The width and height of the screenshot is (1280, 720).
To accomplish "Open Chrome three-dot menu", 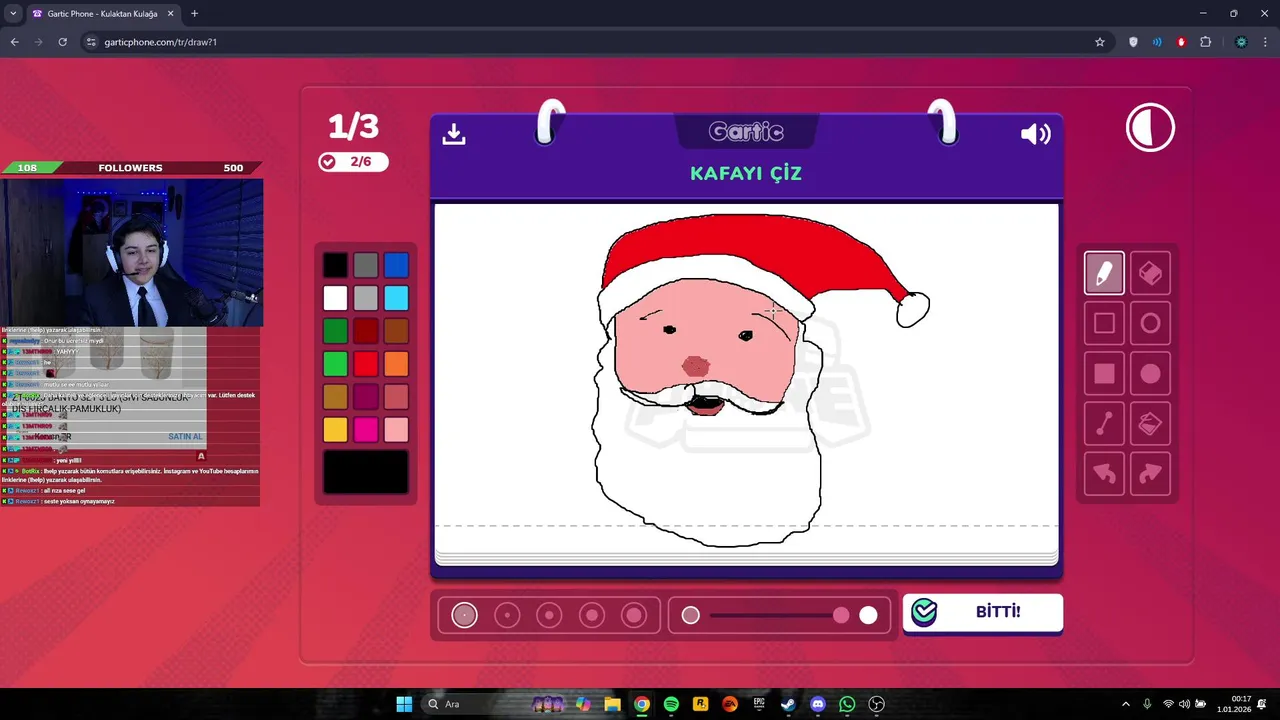I will [1265, 42].
